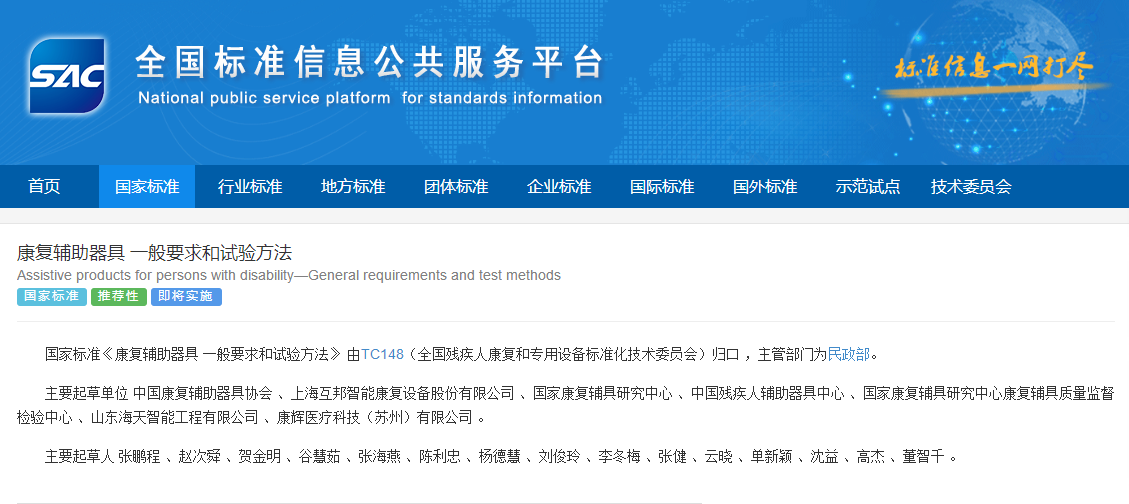Navigate to 团体标准 page

456,187
